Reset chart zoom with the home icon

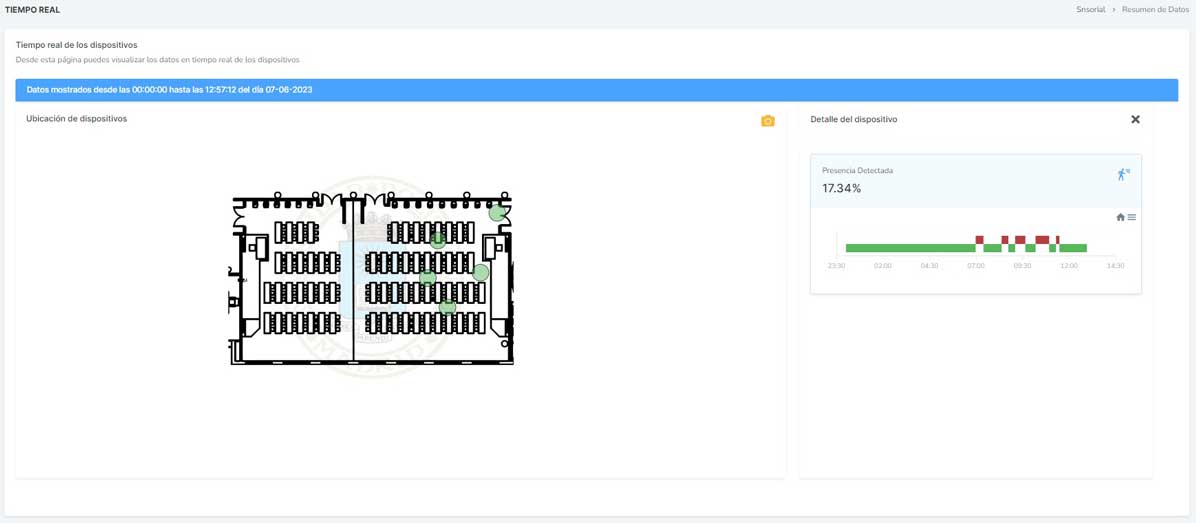pos(1121,217)
